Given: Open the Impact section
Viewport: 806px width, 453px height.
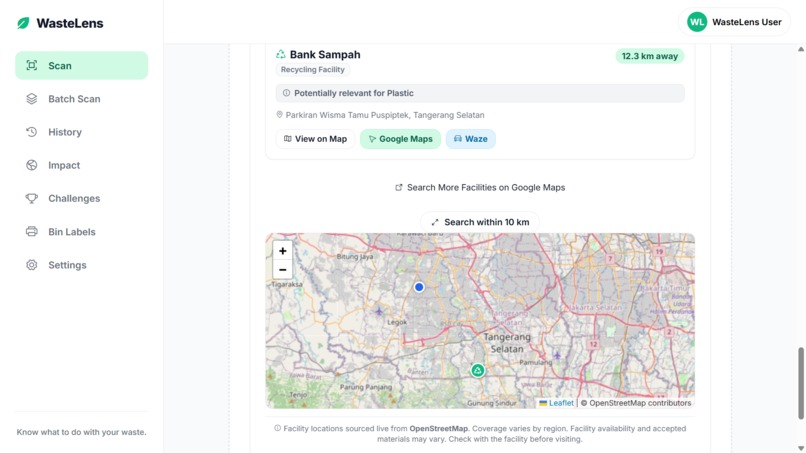Looking at the screenshot, I should tap(81, 165).
